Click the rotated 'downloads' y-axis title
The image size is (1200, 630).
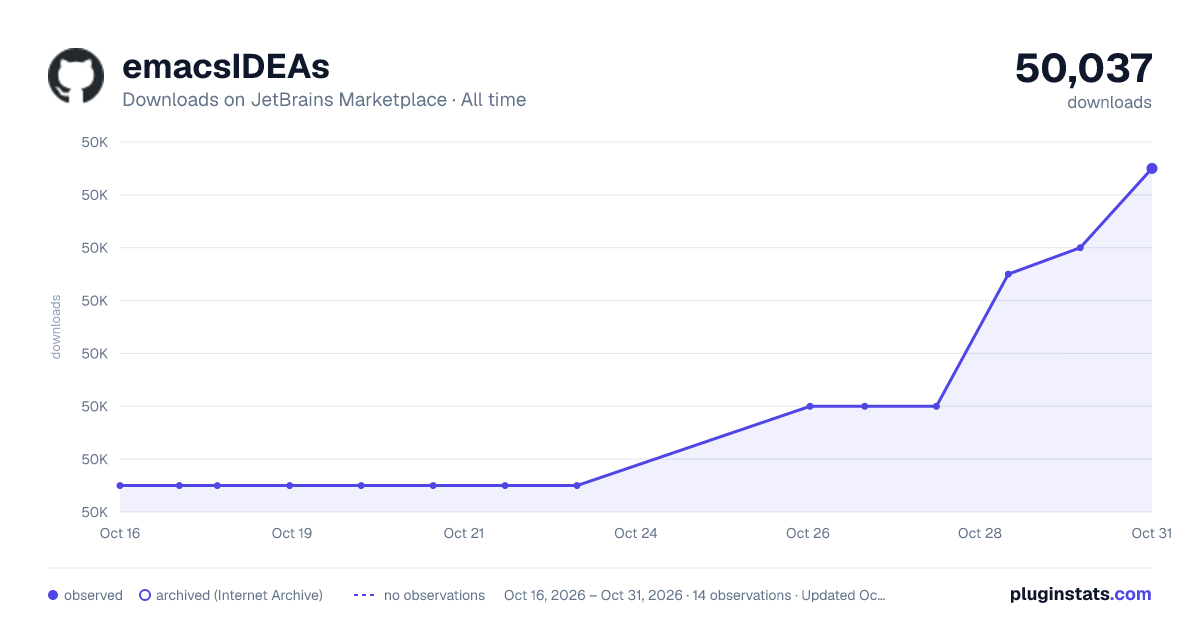coord(56,327)
